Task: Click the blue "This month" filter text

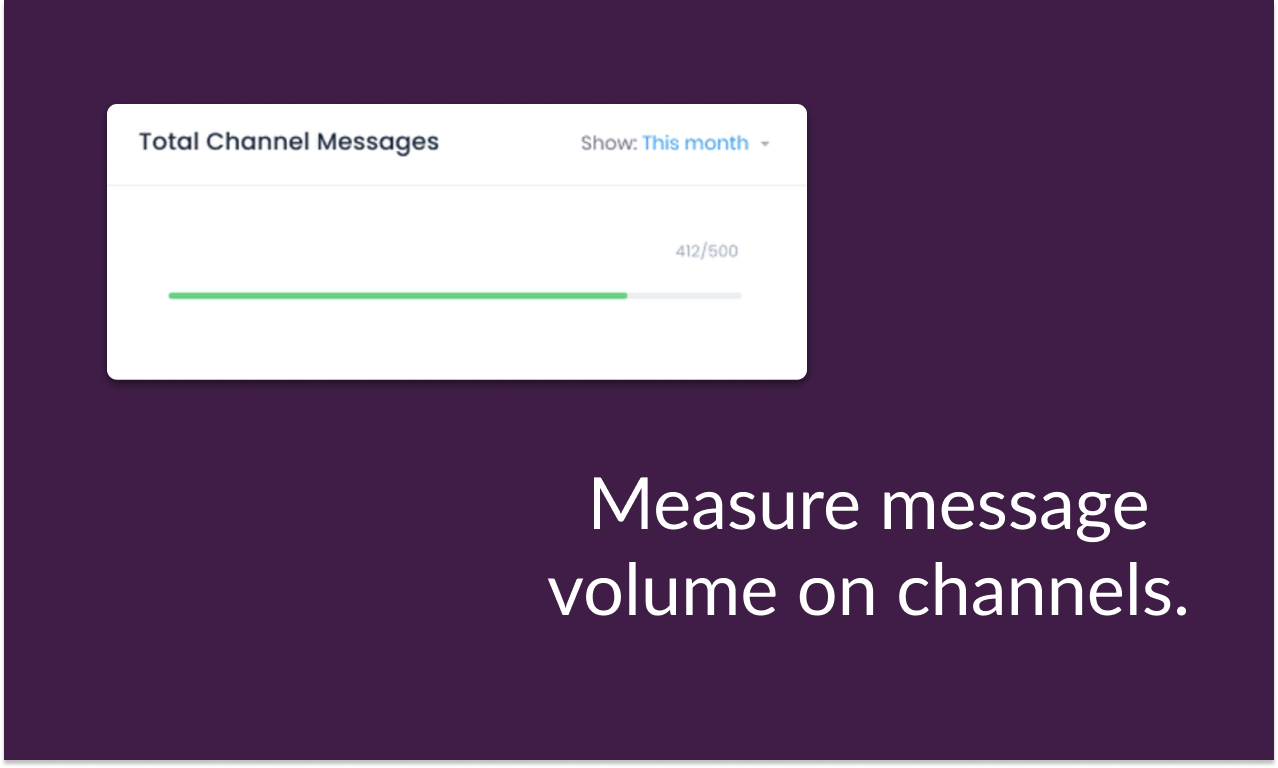Action: click(x=695, y=143)
